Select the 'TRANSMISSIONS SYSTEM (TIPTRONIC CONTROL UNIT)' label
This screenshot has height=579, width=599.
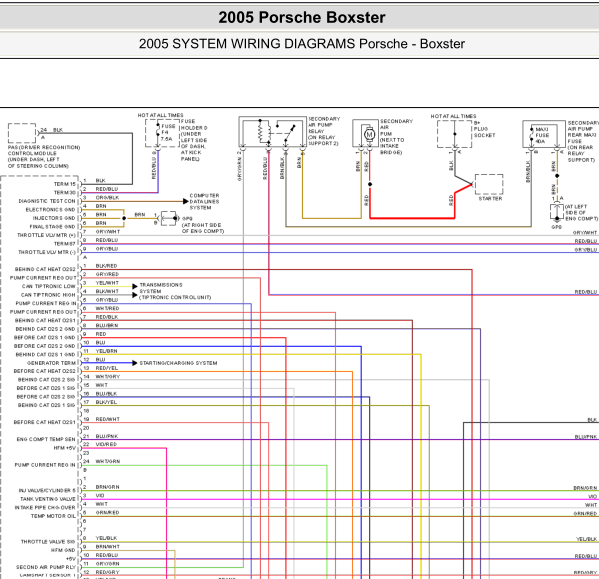(175, 291)
